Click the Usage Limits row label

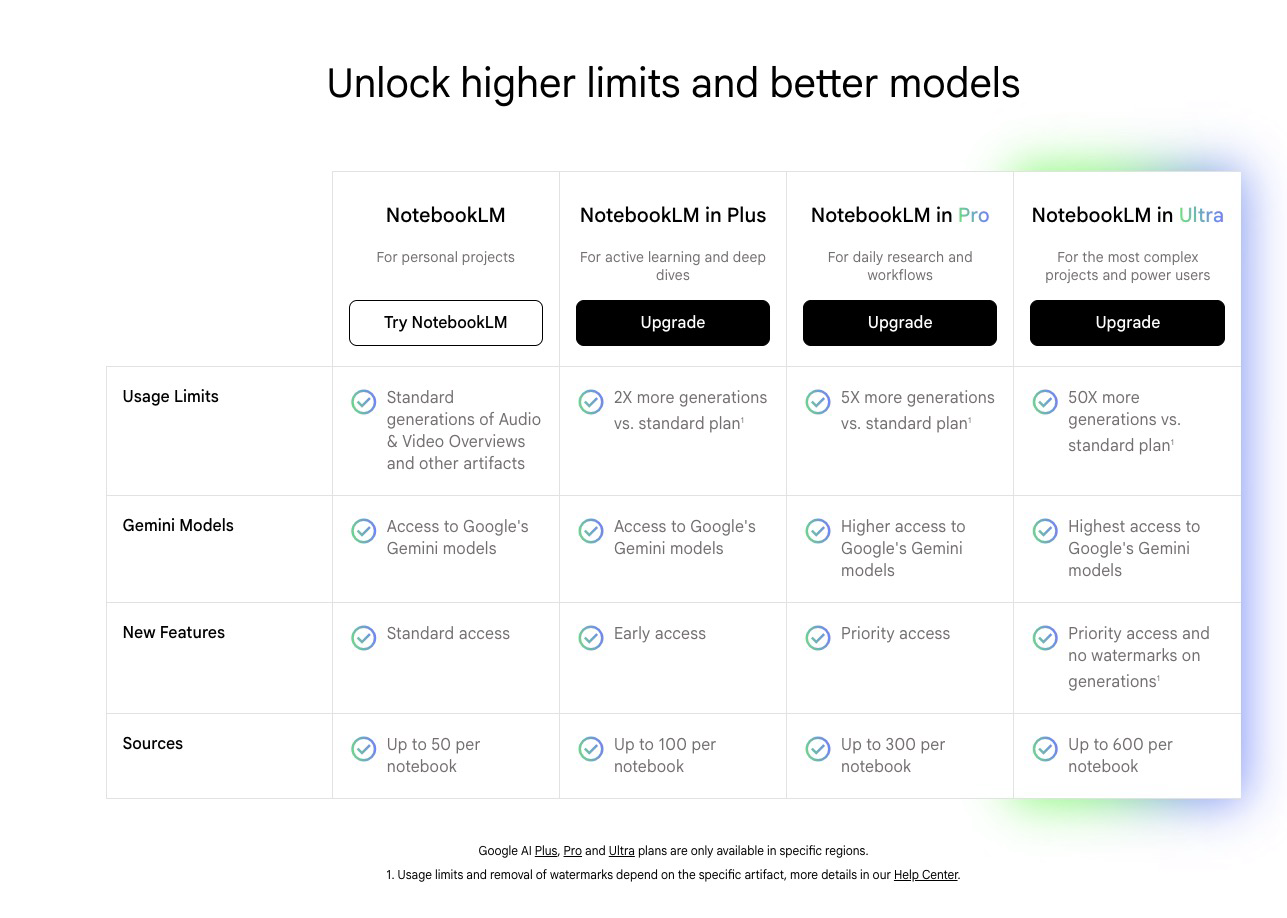[x=170, y=396]
